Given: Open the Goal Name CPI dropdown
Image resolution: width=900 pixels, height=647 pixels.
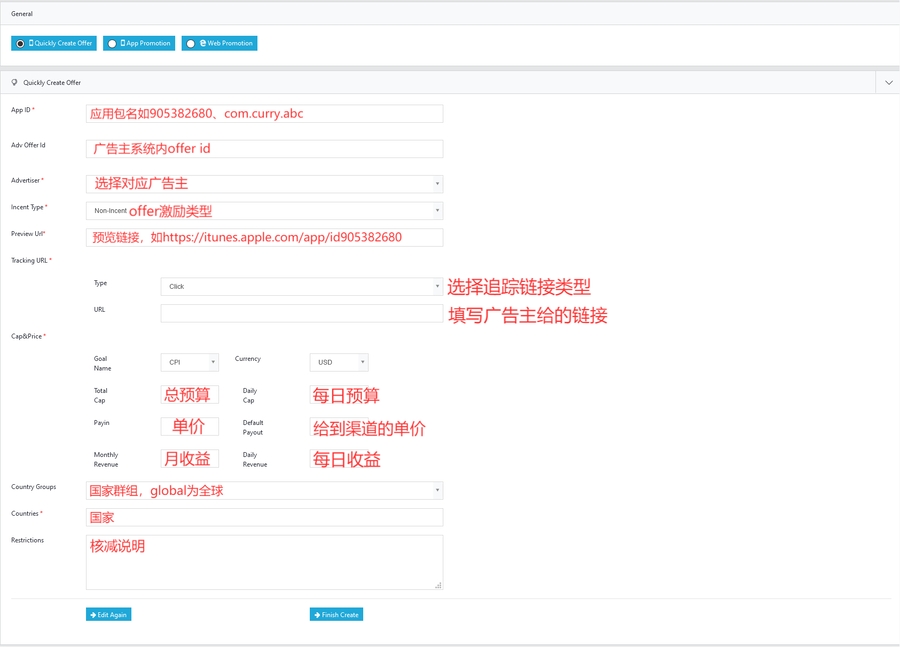Looking at the screenshot, I should tap(189, 362).
